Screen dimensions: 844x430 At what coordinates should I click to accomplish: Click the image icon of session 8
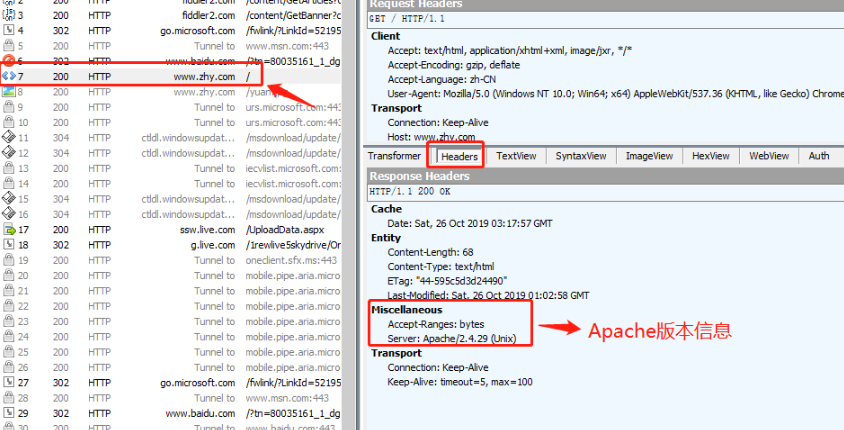pyautogui.click(x=9, y=92)
